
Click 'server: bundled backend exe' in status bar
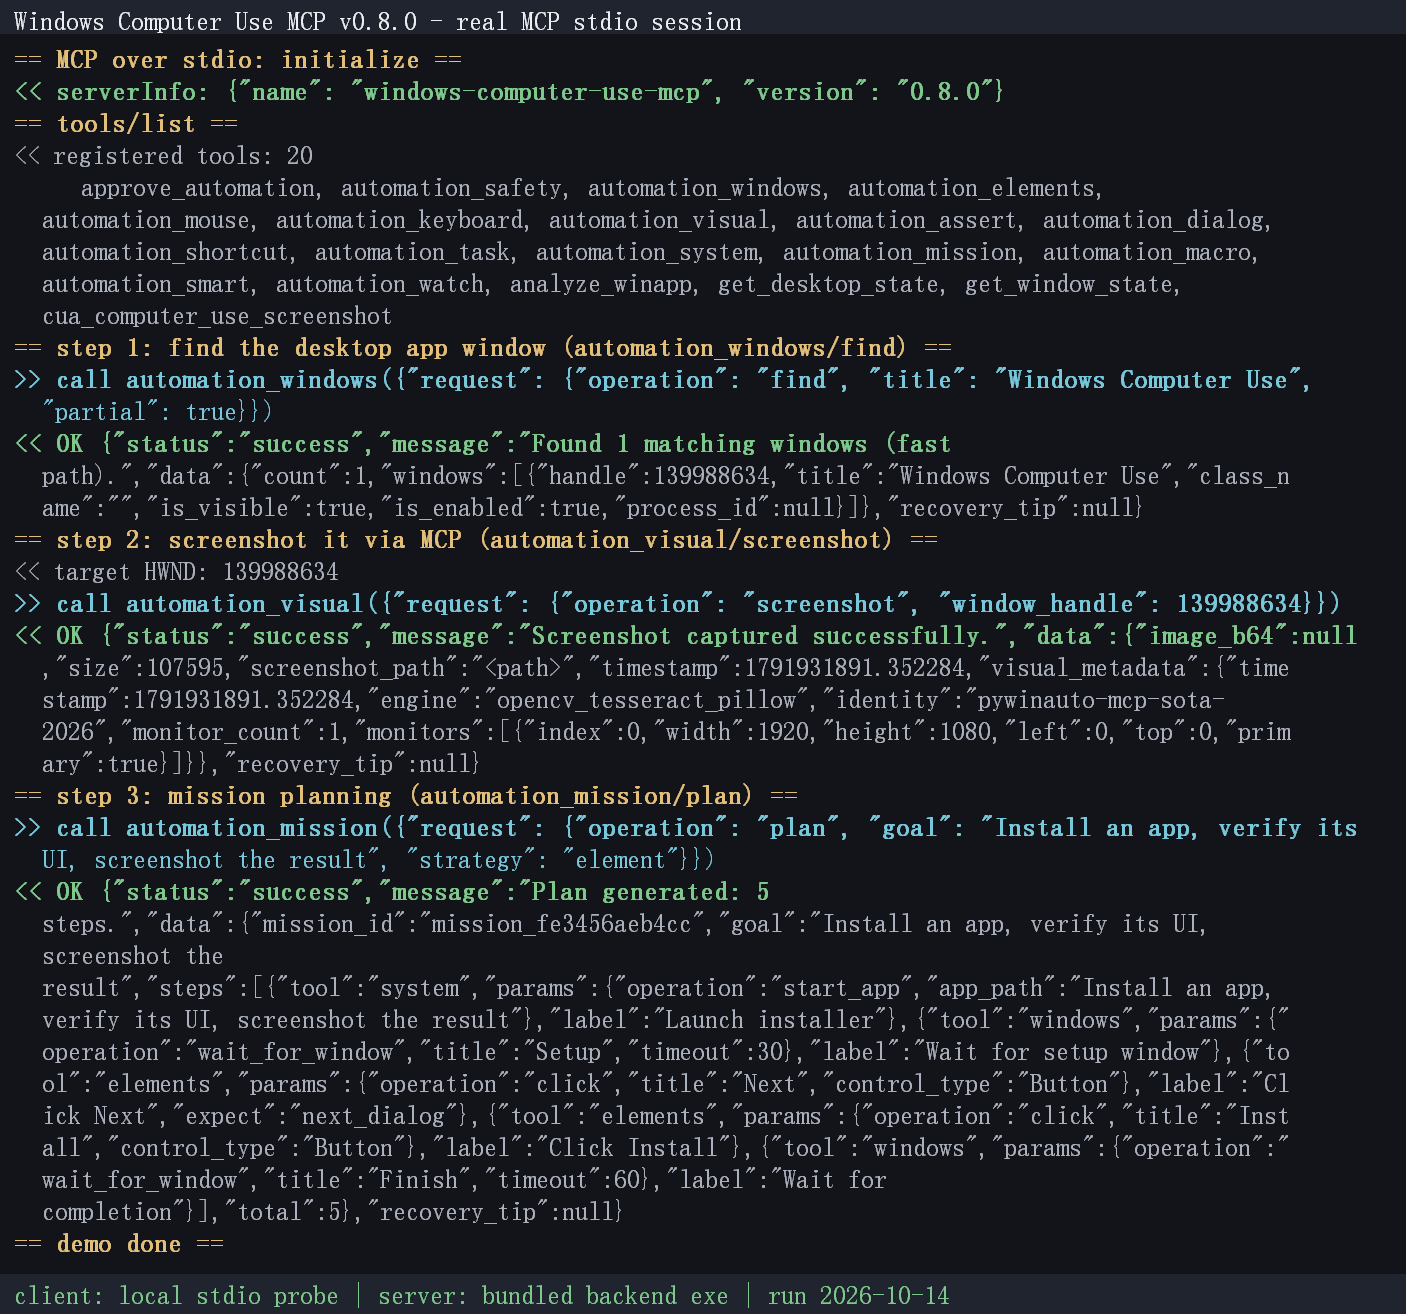click(553, 1296)
